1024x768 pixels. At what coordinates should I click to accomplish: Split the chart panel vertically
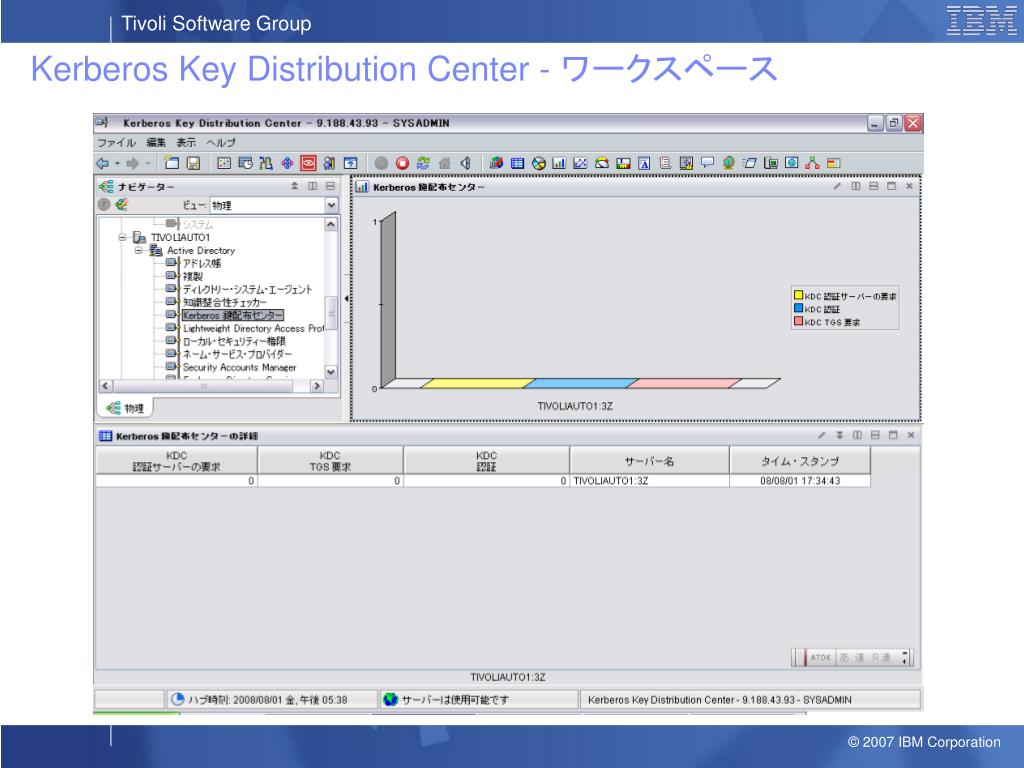tap(856, 187)
